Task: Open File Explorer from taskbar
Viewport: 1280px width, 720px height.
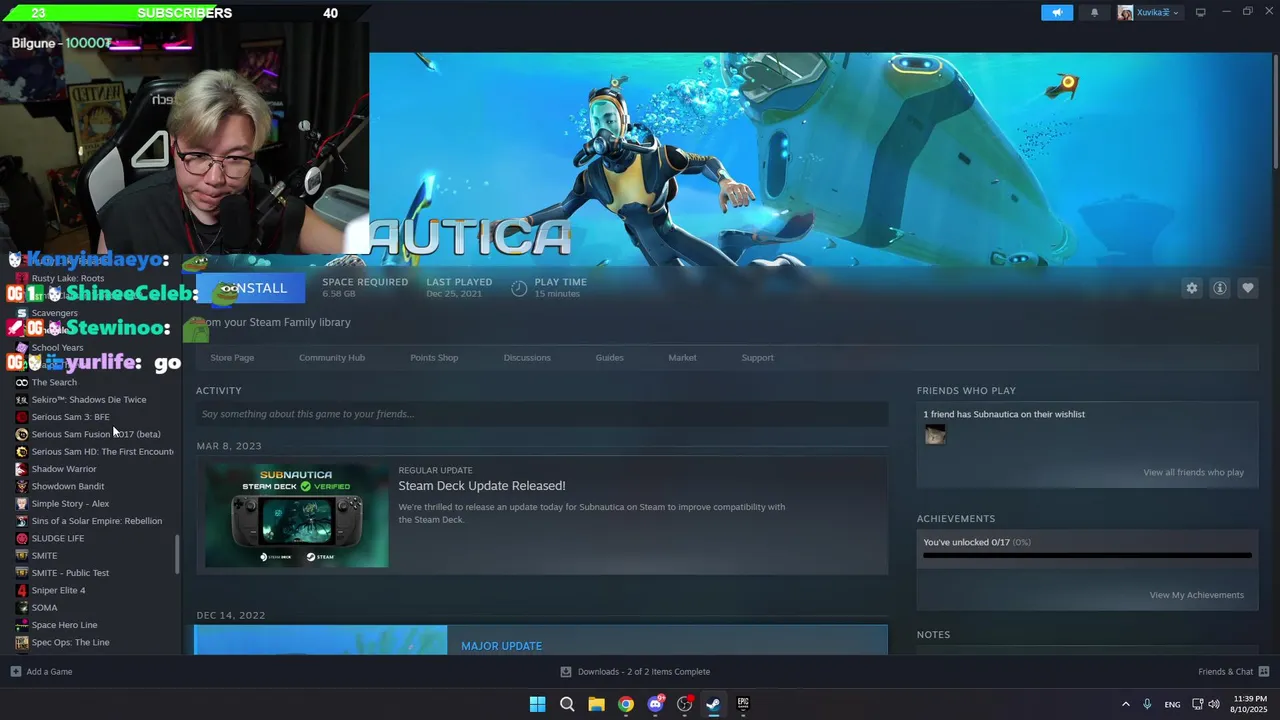Action: click(x=596, y=704)
